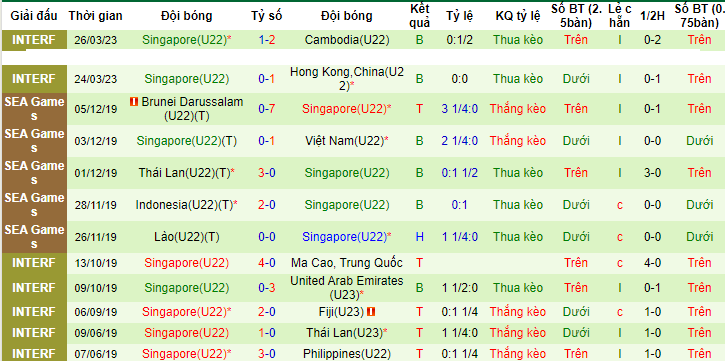Open Ma Cao, Trung Quốc team
This screenshot has width=725, height=361.
point(347,263)
